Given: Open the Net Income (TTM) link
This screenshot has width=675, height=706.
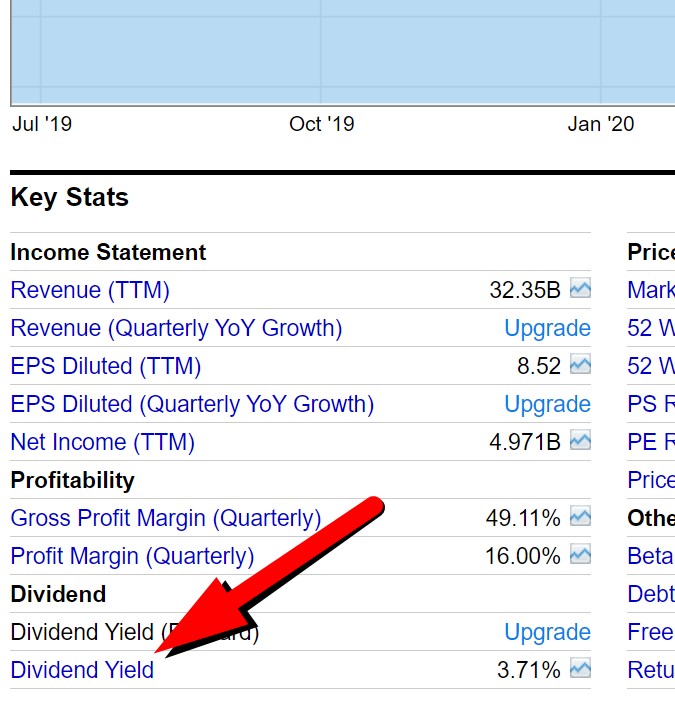Looking at the screenshot, I should pyautogui.click(x=103, y=443).
